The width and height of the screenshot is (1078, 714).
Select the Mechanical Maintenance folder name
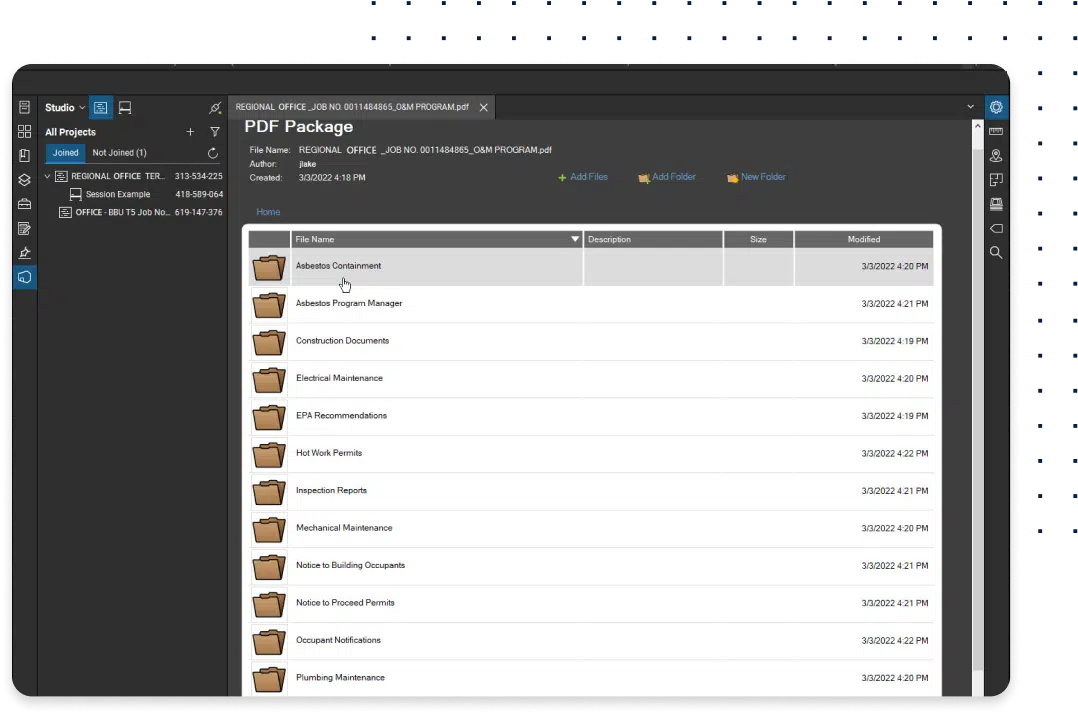pos(344,528)
